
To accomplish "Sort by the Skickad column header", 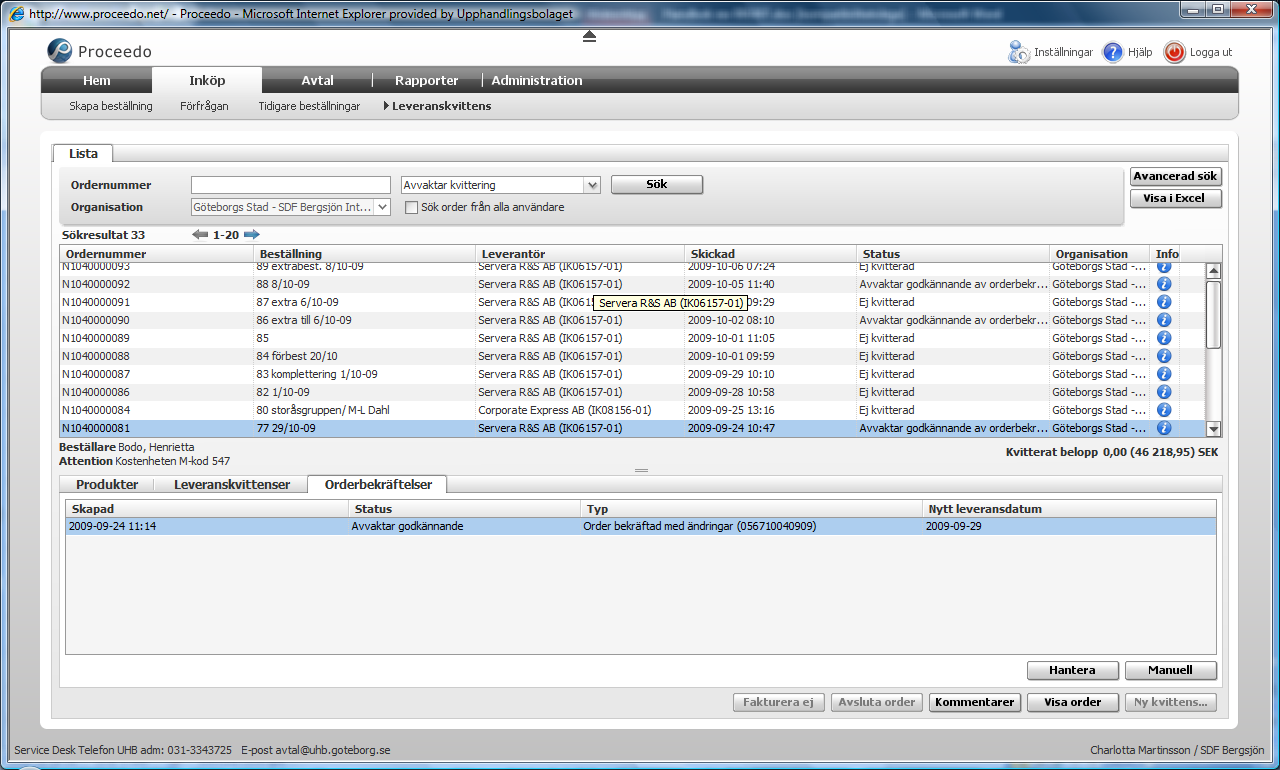I will (x=770, y=254).
